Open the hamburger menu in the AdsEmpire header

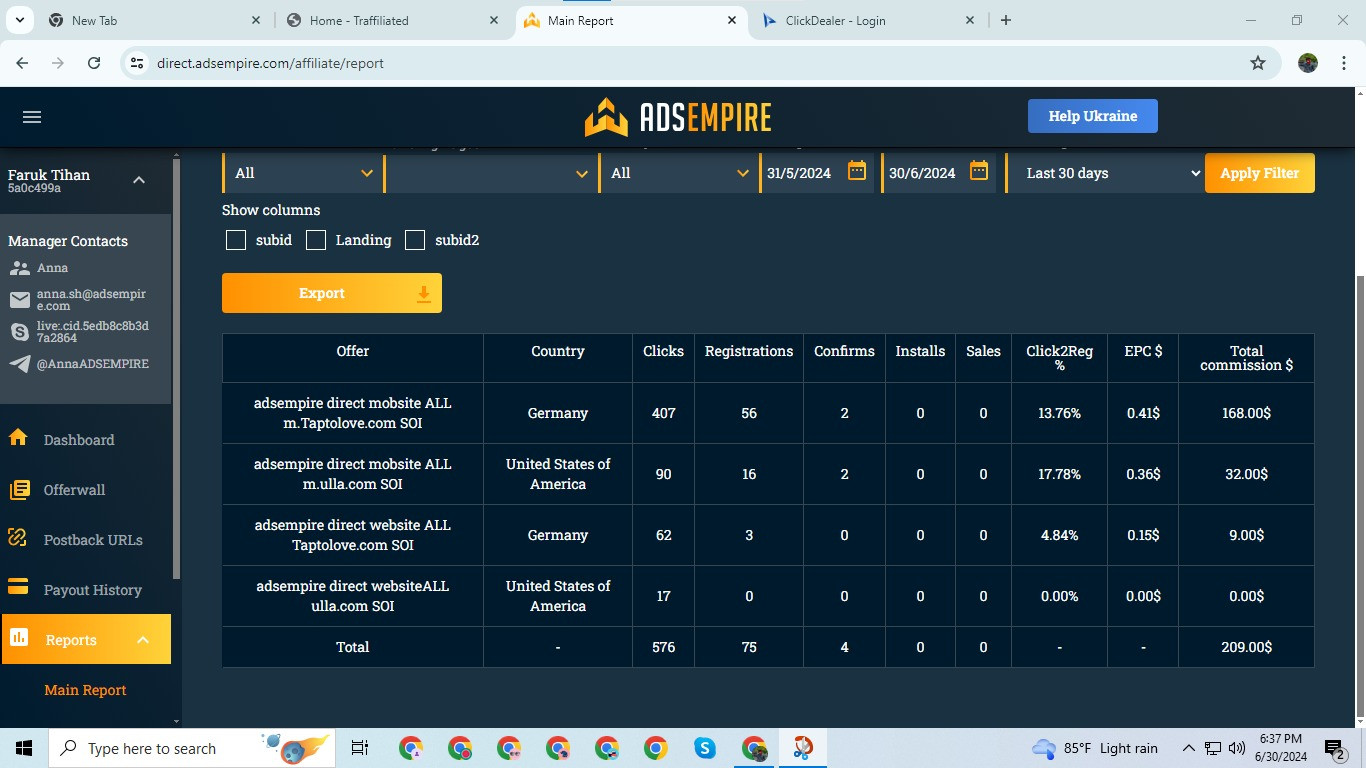(x=32, y=117)
